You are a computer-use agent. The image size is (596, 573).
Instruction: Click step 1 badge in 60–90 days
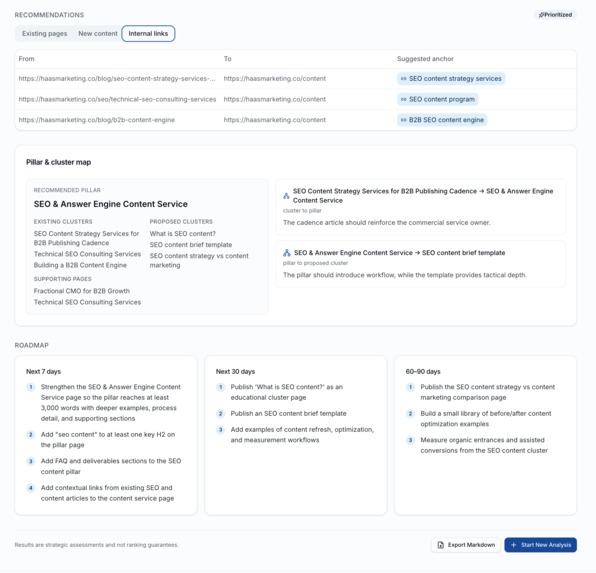(410, 387)
